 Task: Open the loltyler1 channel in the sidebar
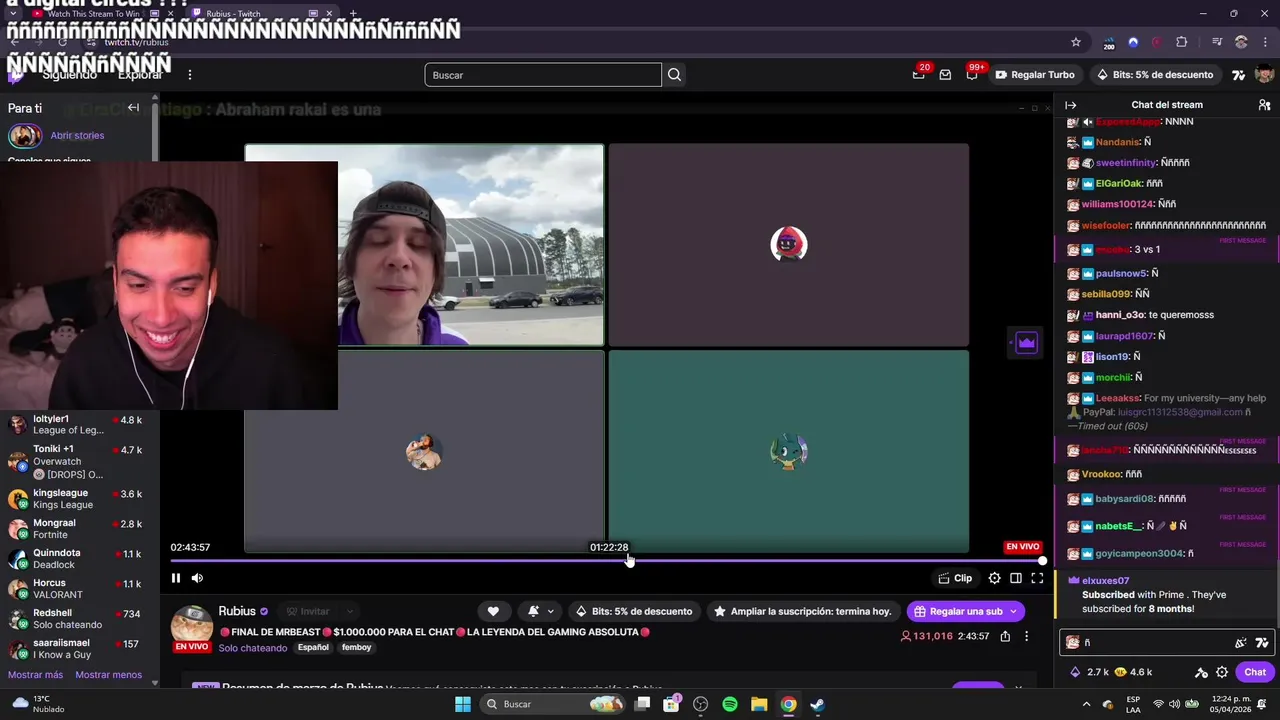tap(79, 425)
